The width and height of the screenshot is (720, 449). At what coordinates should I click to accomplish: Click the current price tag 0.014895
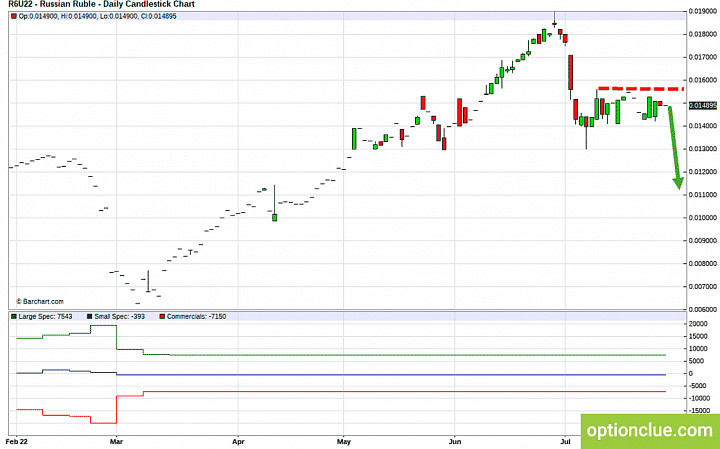point(703,106)
